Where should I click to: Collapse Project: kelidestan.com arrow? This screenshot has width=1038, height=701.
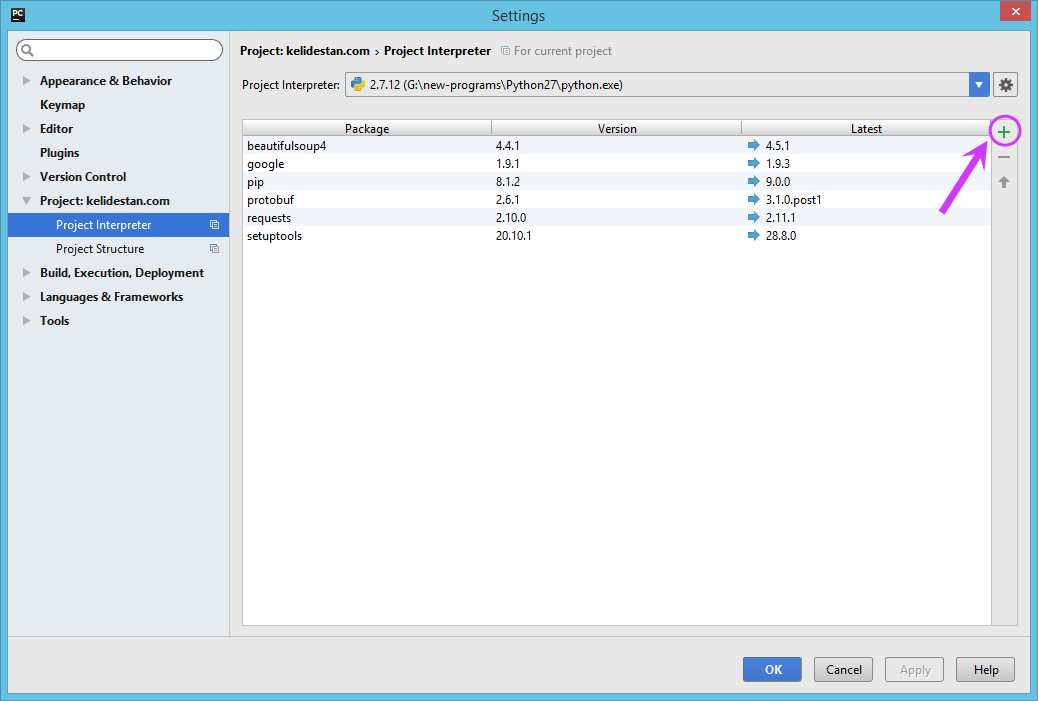coord(26,201)
